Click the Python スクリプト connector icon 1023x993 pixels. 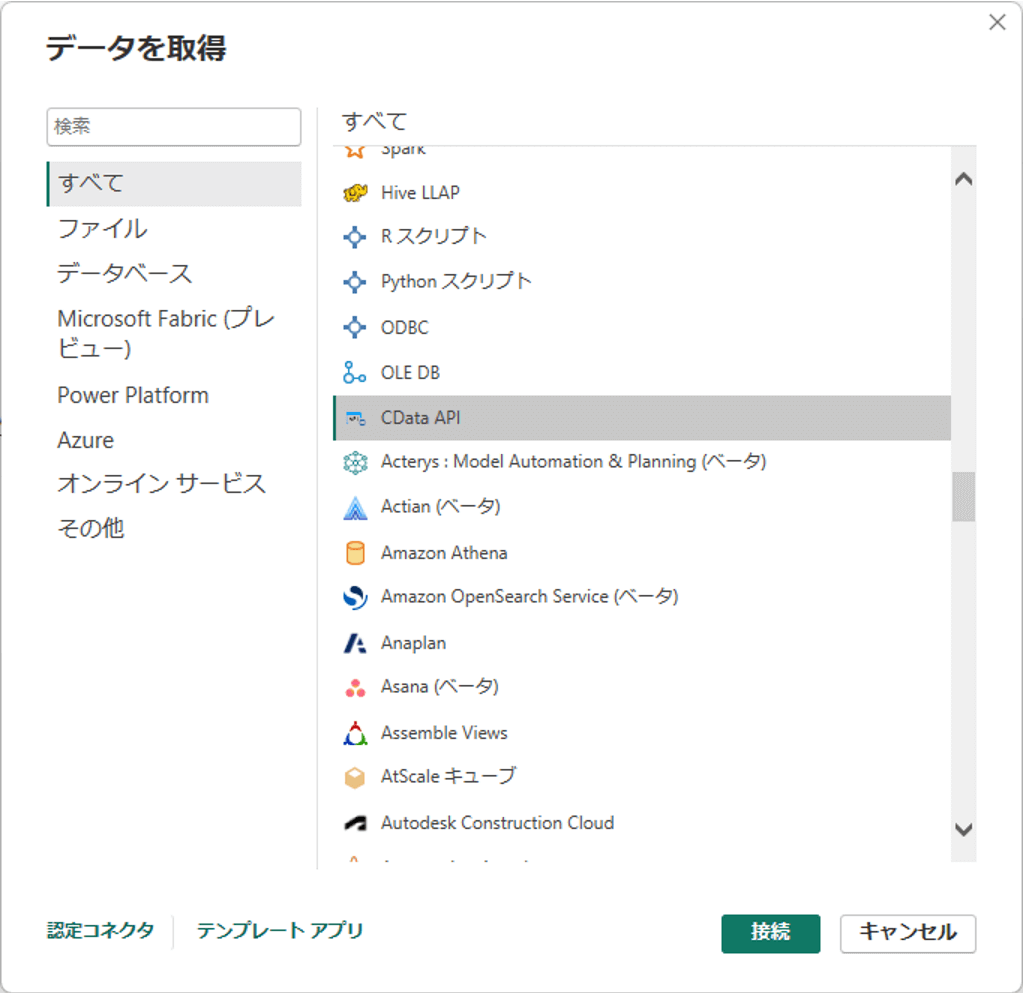pyautogui.click(x=355, y=282)
